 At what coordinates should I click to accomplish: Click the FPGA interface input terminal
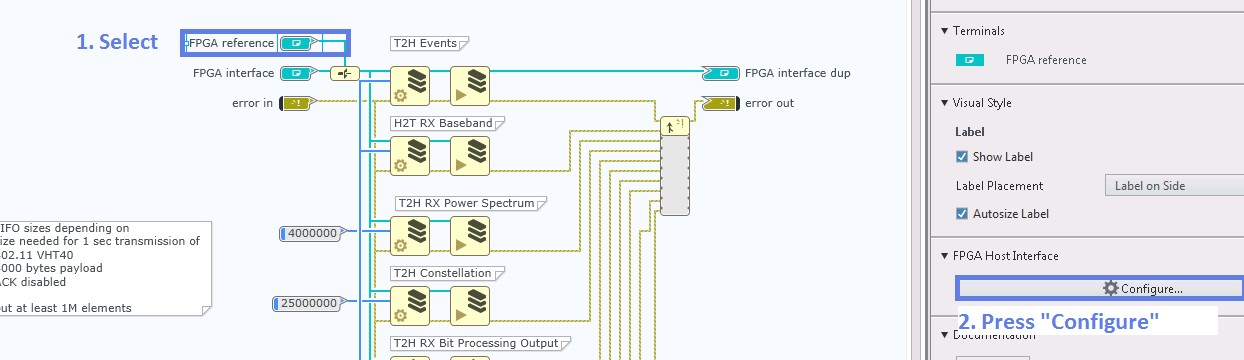tap(296, 73)
